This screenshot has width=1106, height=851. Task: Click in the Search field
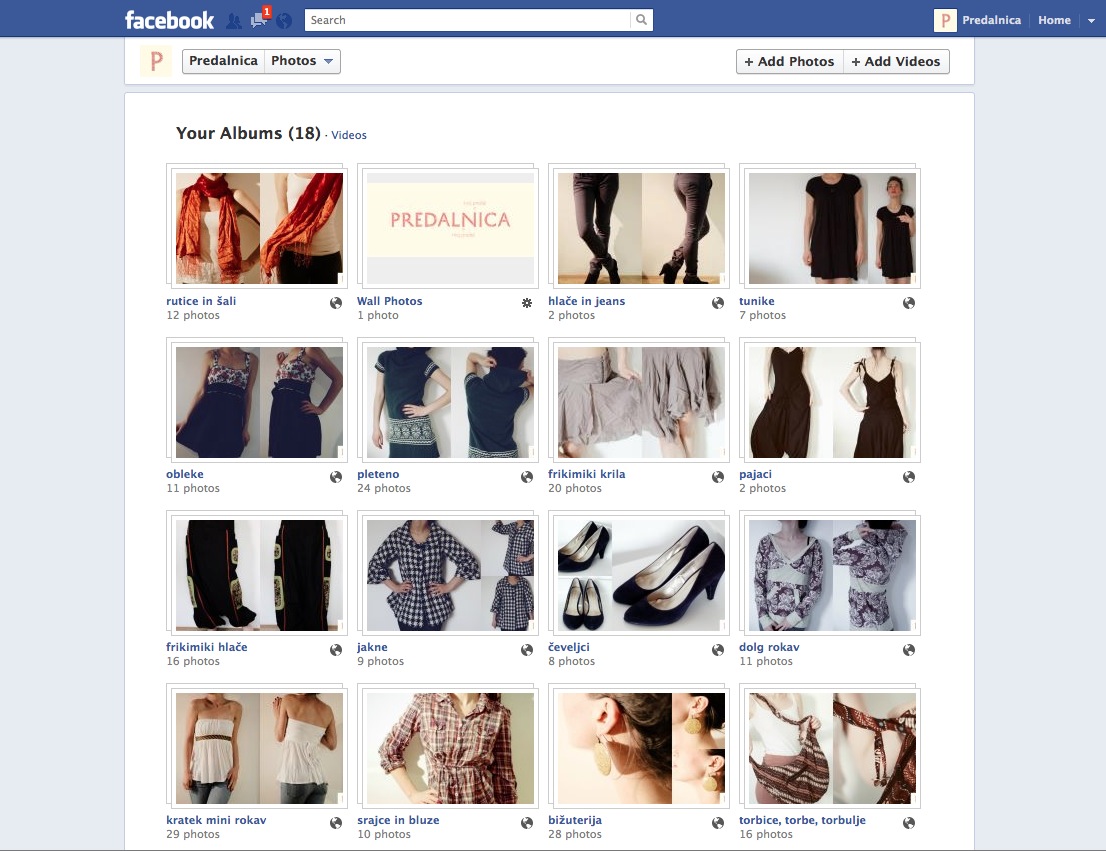click(x=467, y=20)
